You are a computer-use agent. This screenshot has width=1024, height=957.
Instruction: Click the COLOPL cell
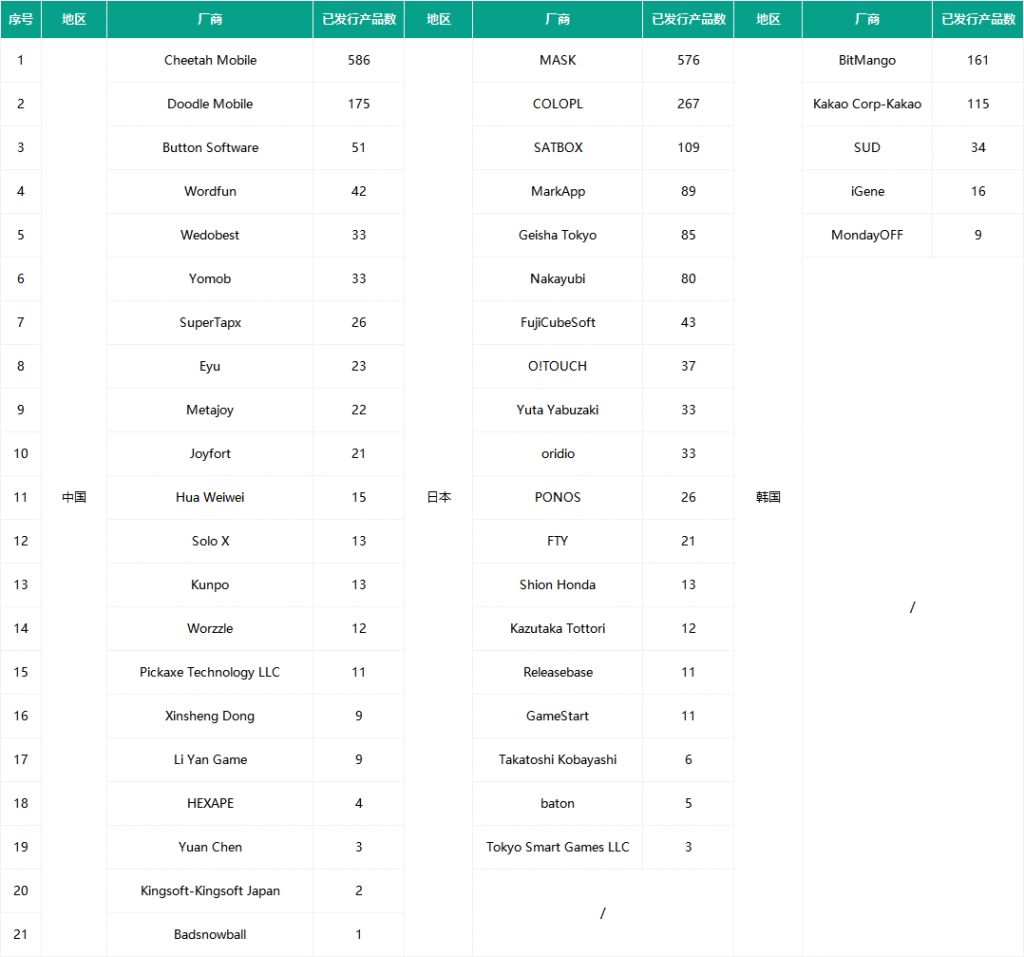557,104
